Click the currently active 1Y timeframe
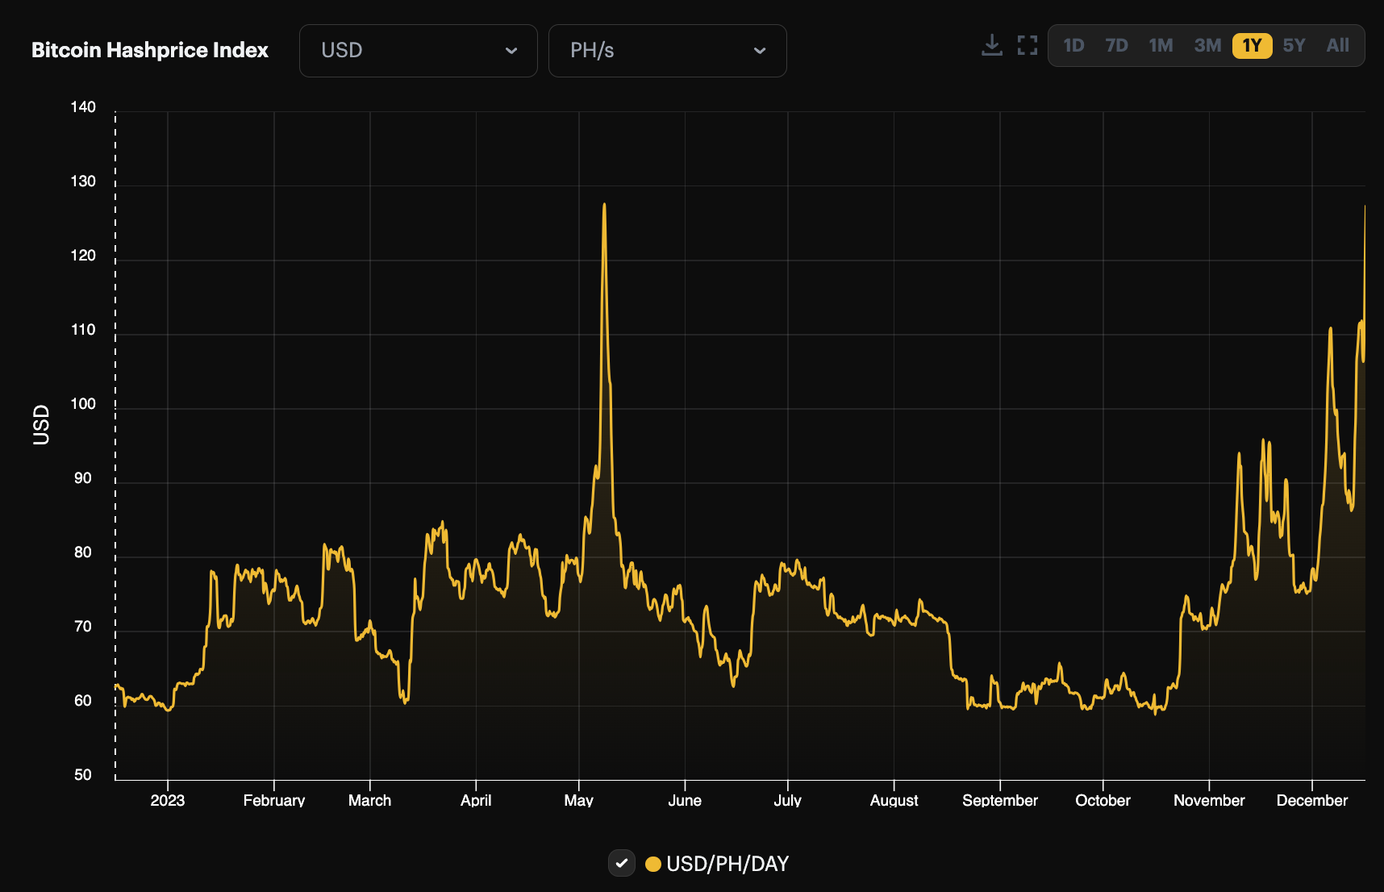Screen dimensions: 1384x892 pos(1251,45)
